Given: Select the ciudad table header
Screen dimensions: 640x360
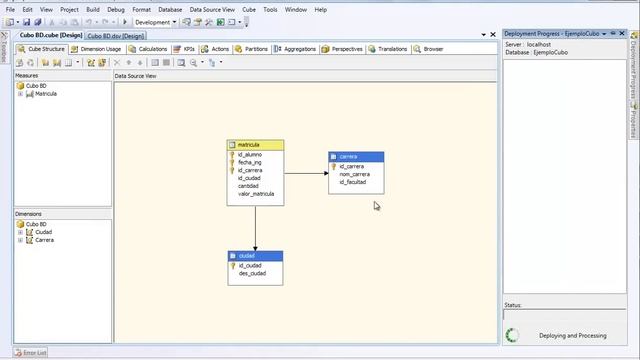Looking at the screenshot, I should [256, 256].
